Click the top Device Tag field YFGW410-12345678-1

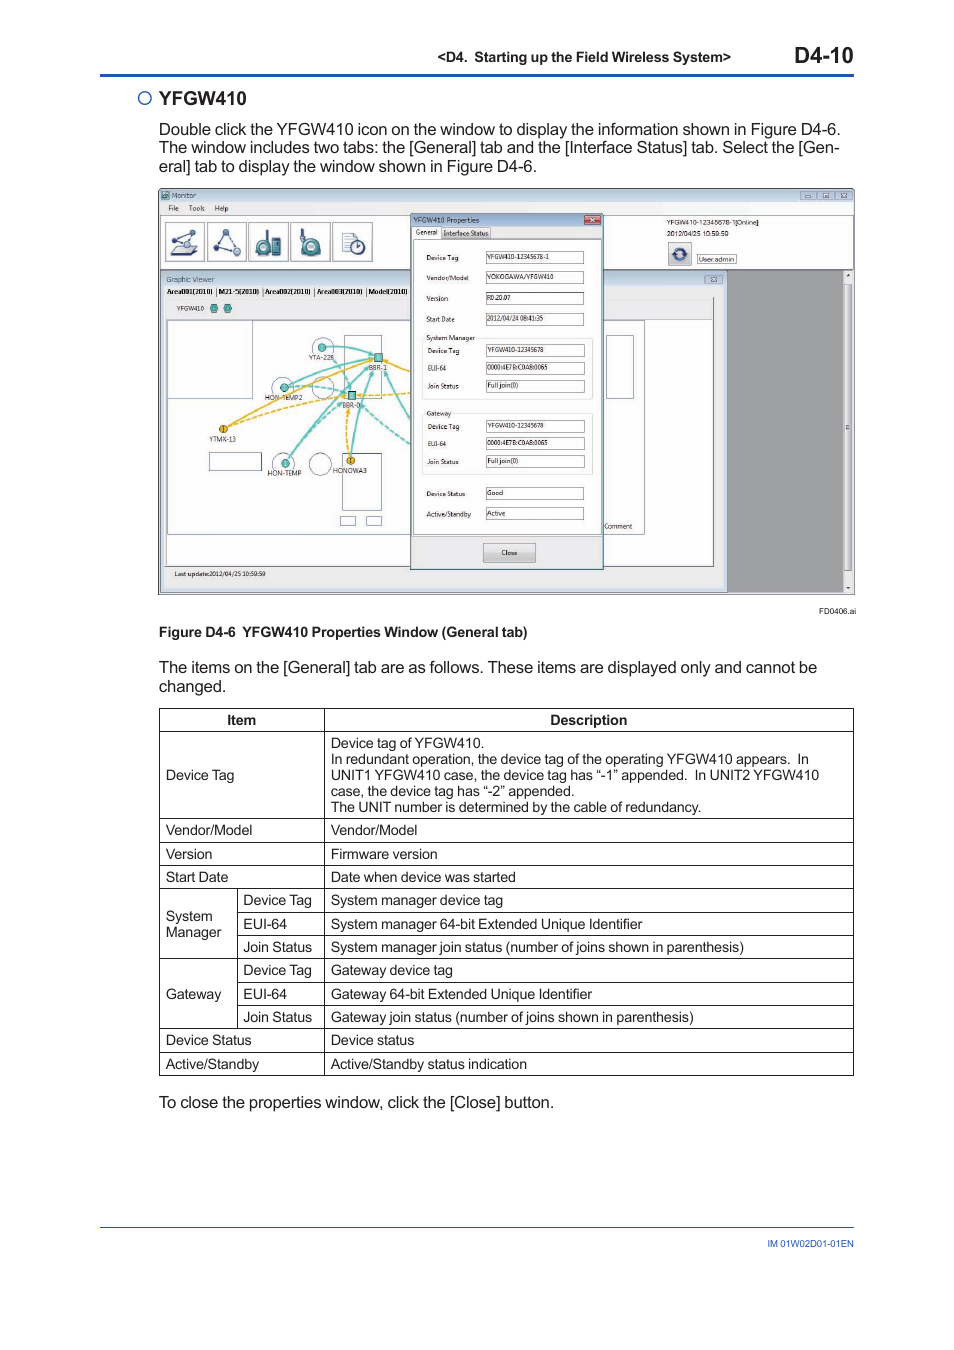(x=534, y=258)
